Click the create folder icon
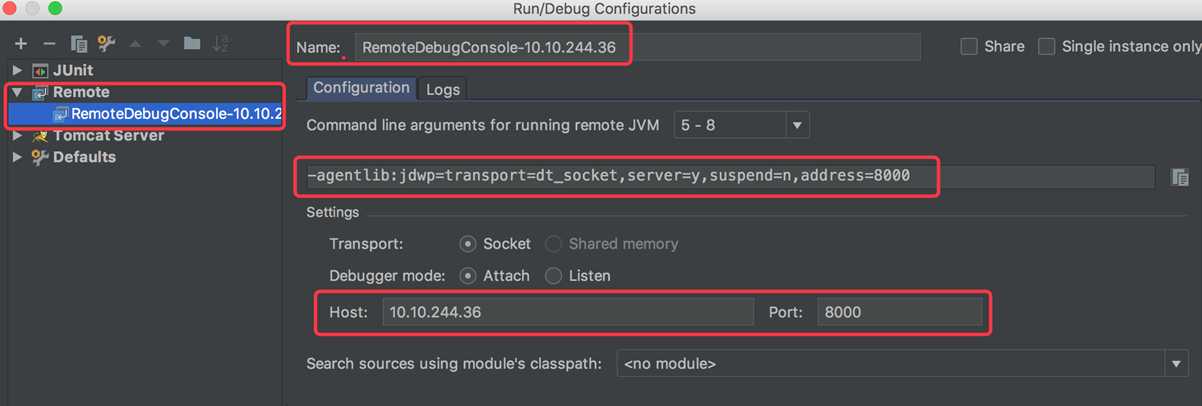This screenshot has width=1202, height=406. [x=192, y=44]
